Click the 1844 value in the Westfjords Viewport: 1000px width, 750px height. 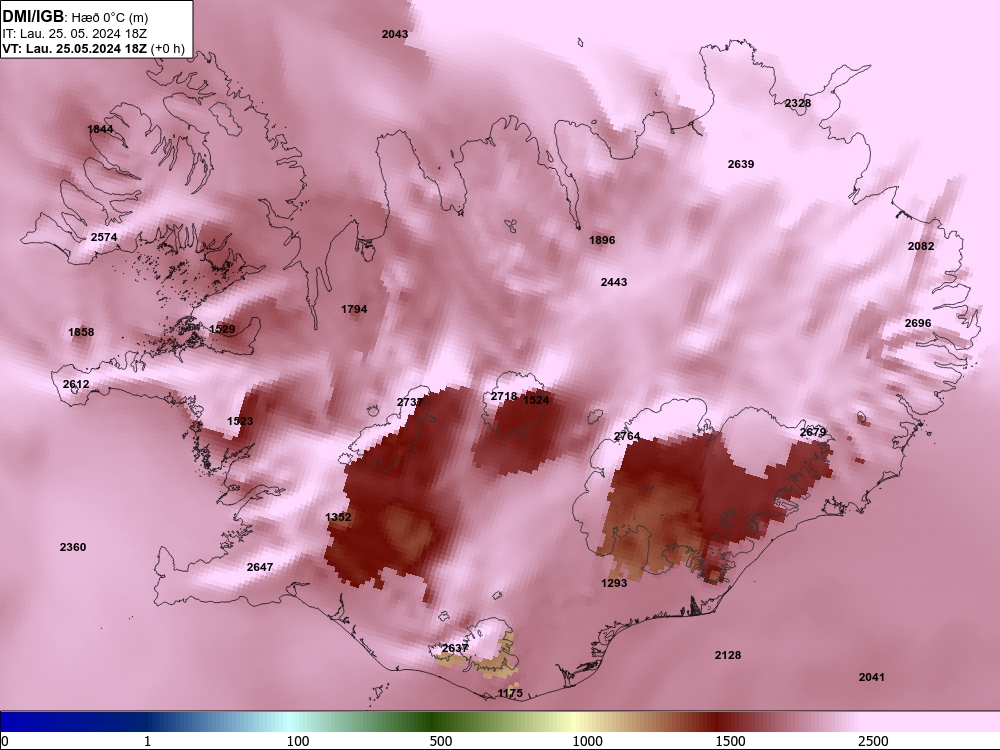100,129
